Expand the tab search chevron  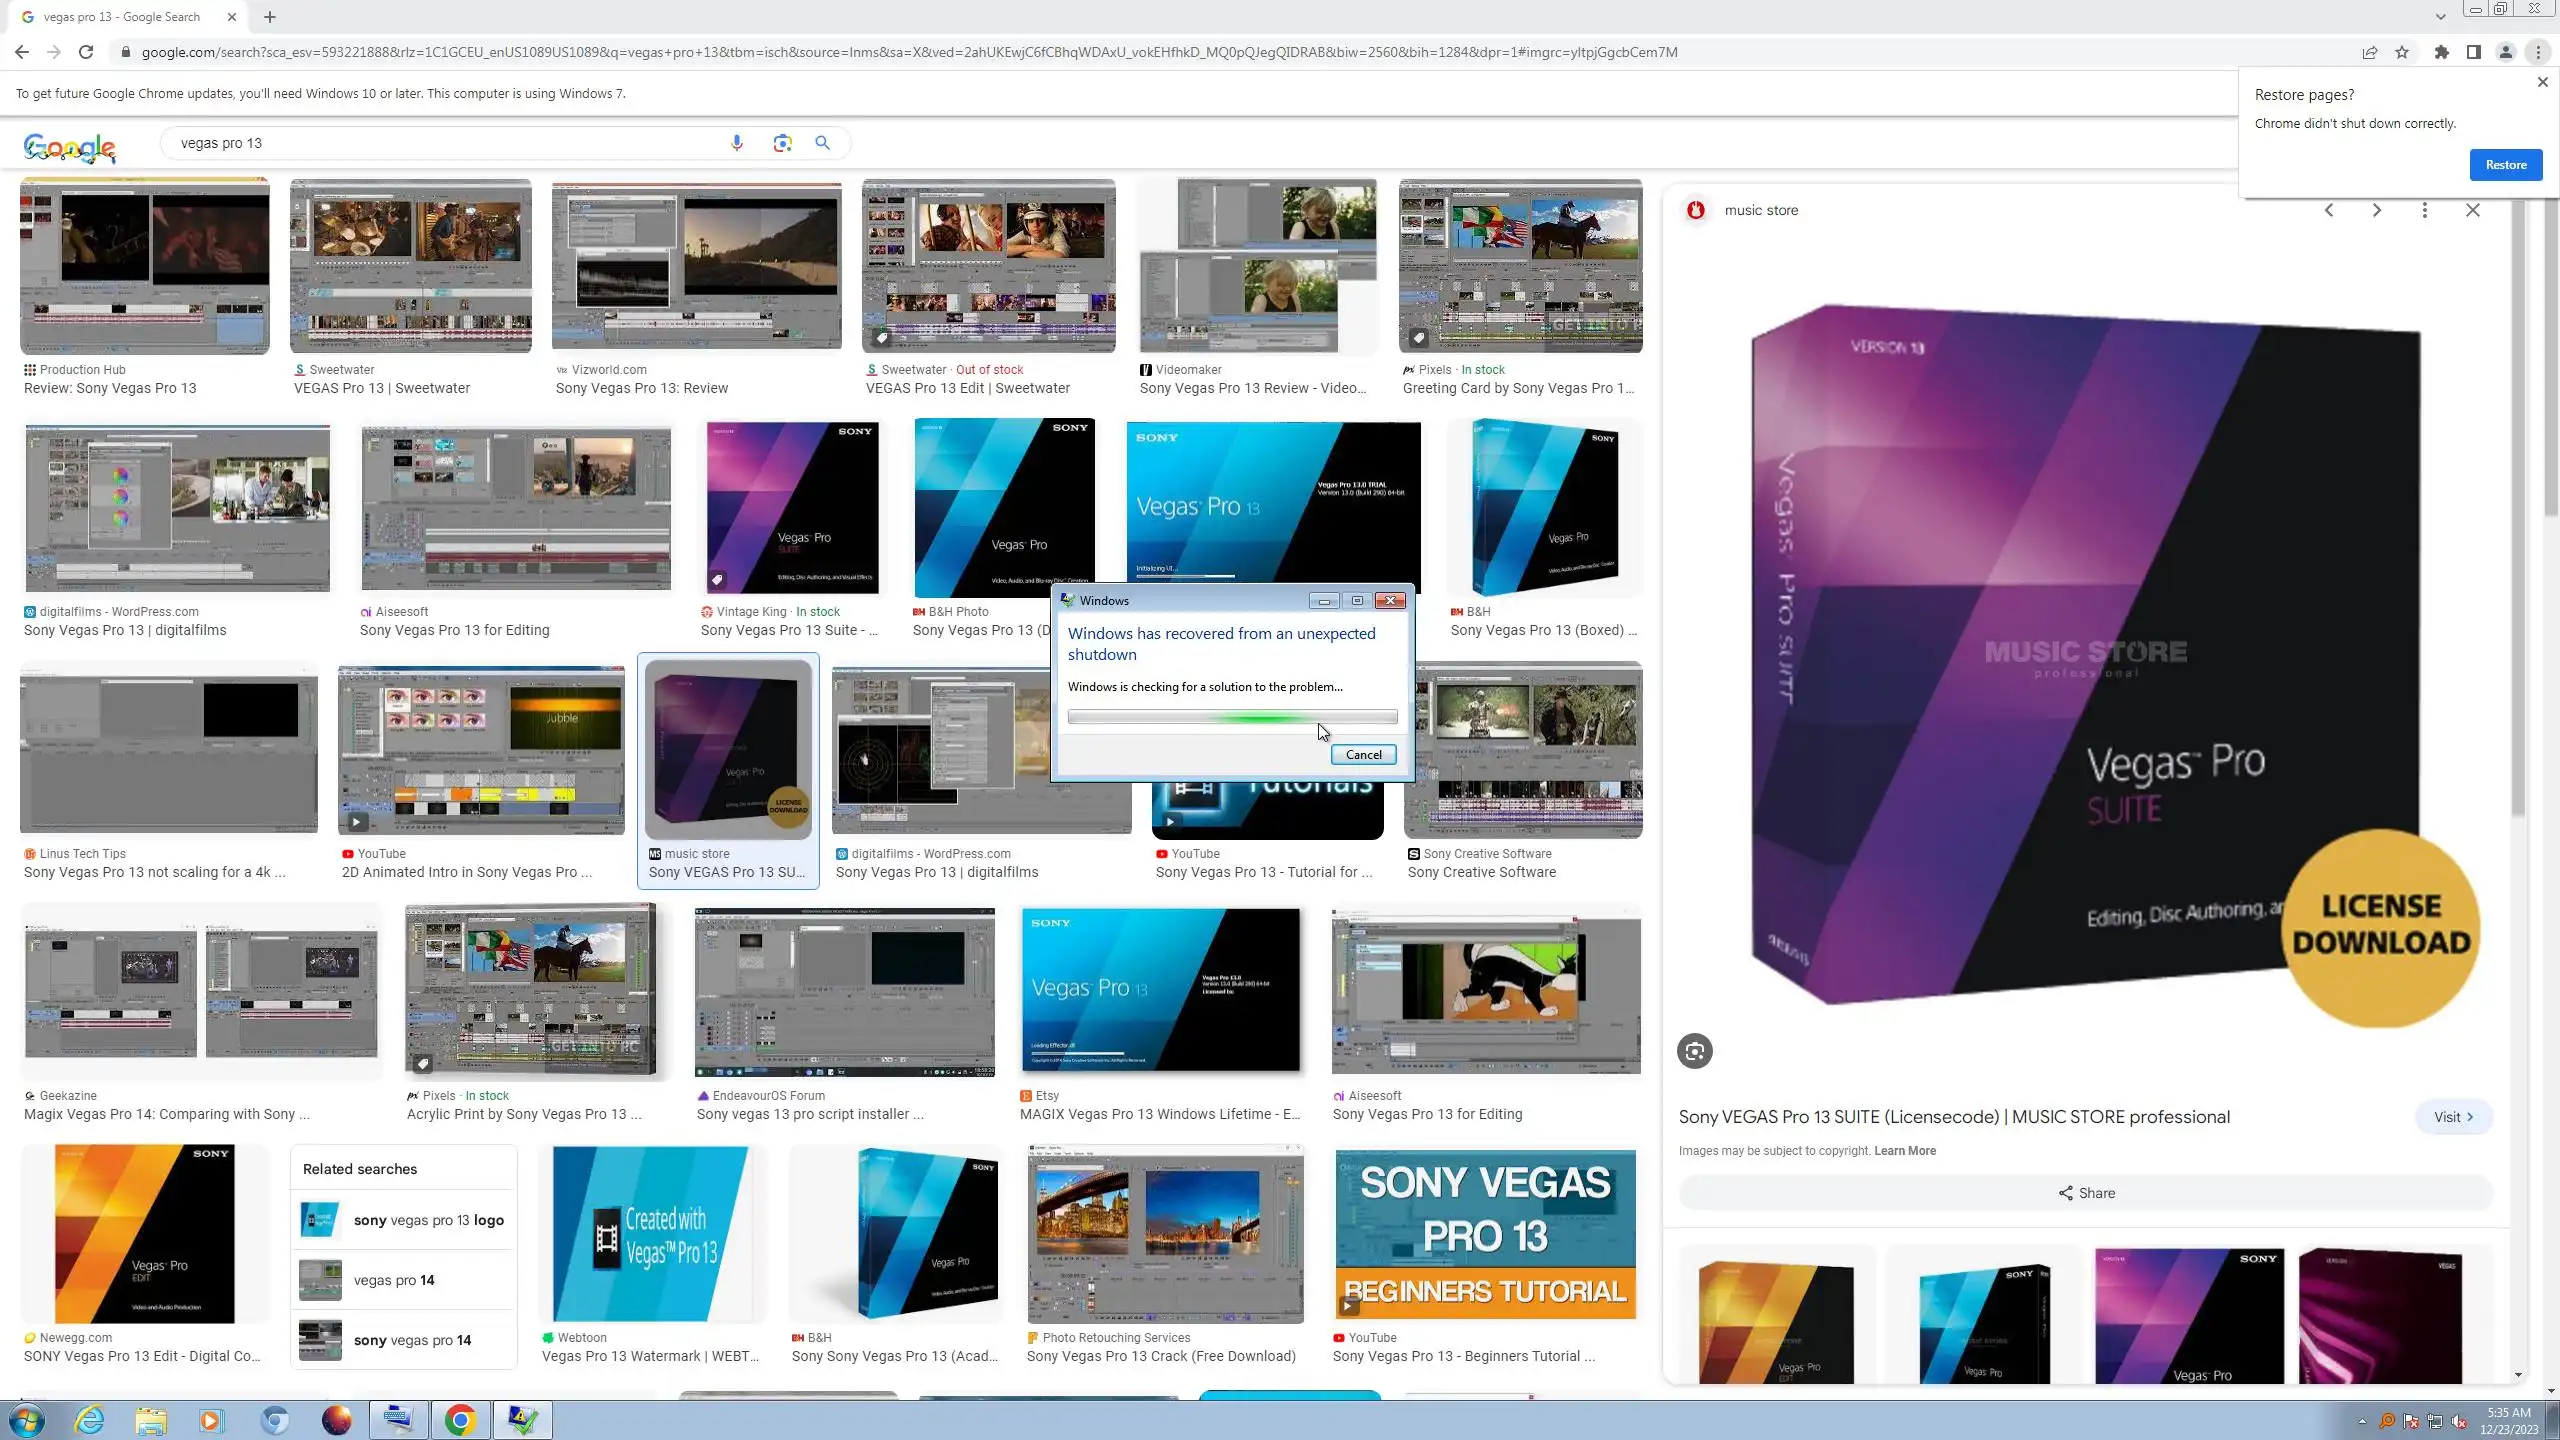coord(2440,16)
